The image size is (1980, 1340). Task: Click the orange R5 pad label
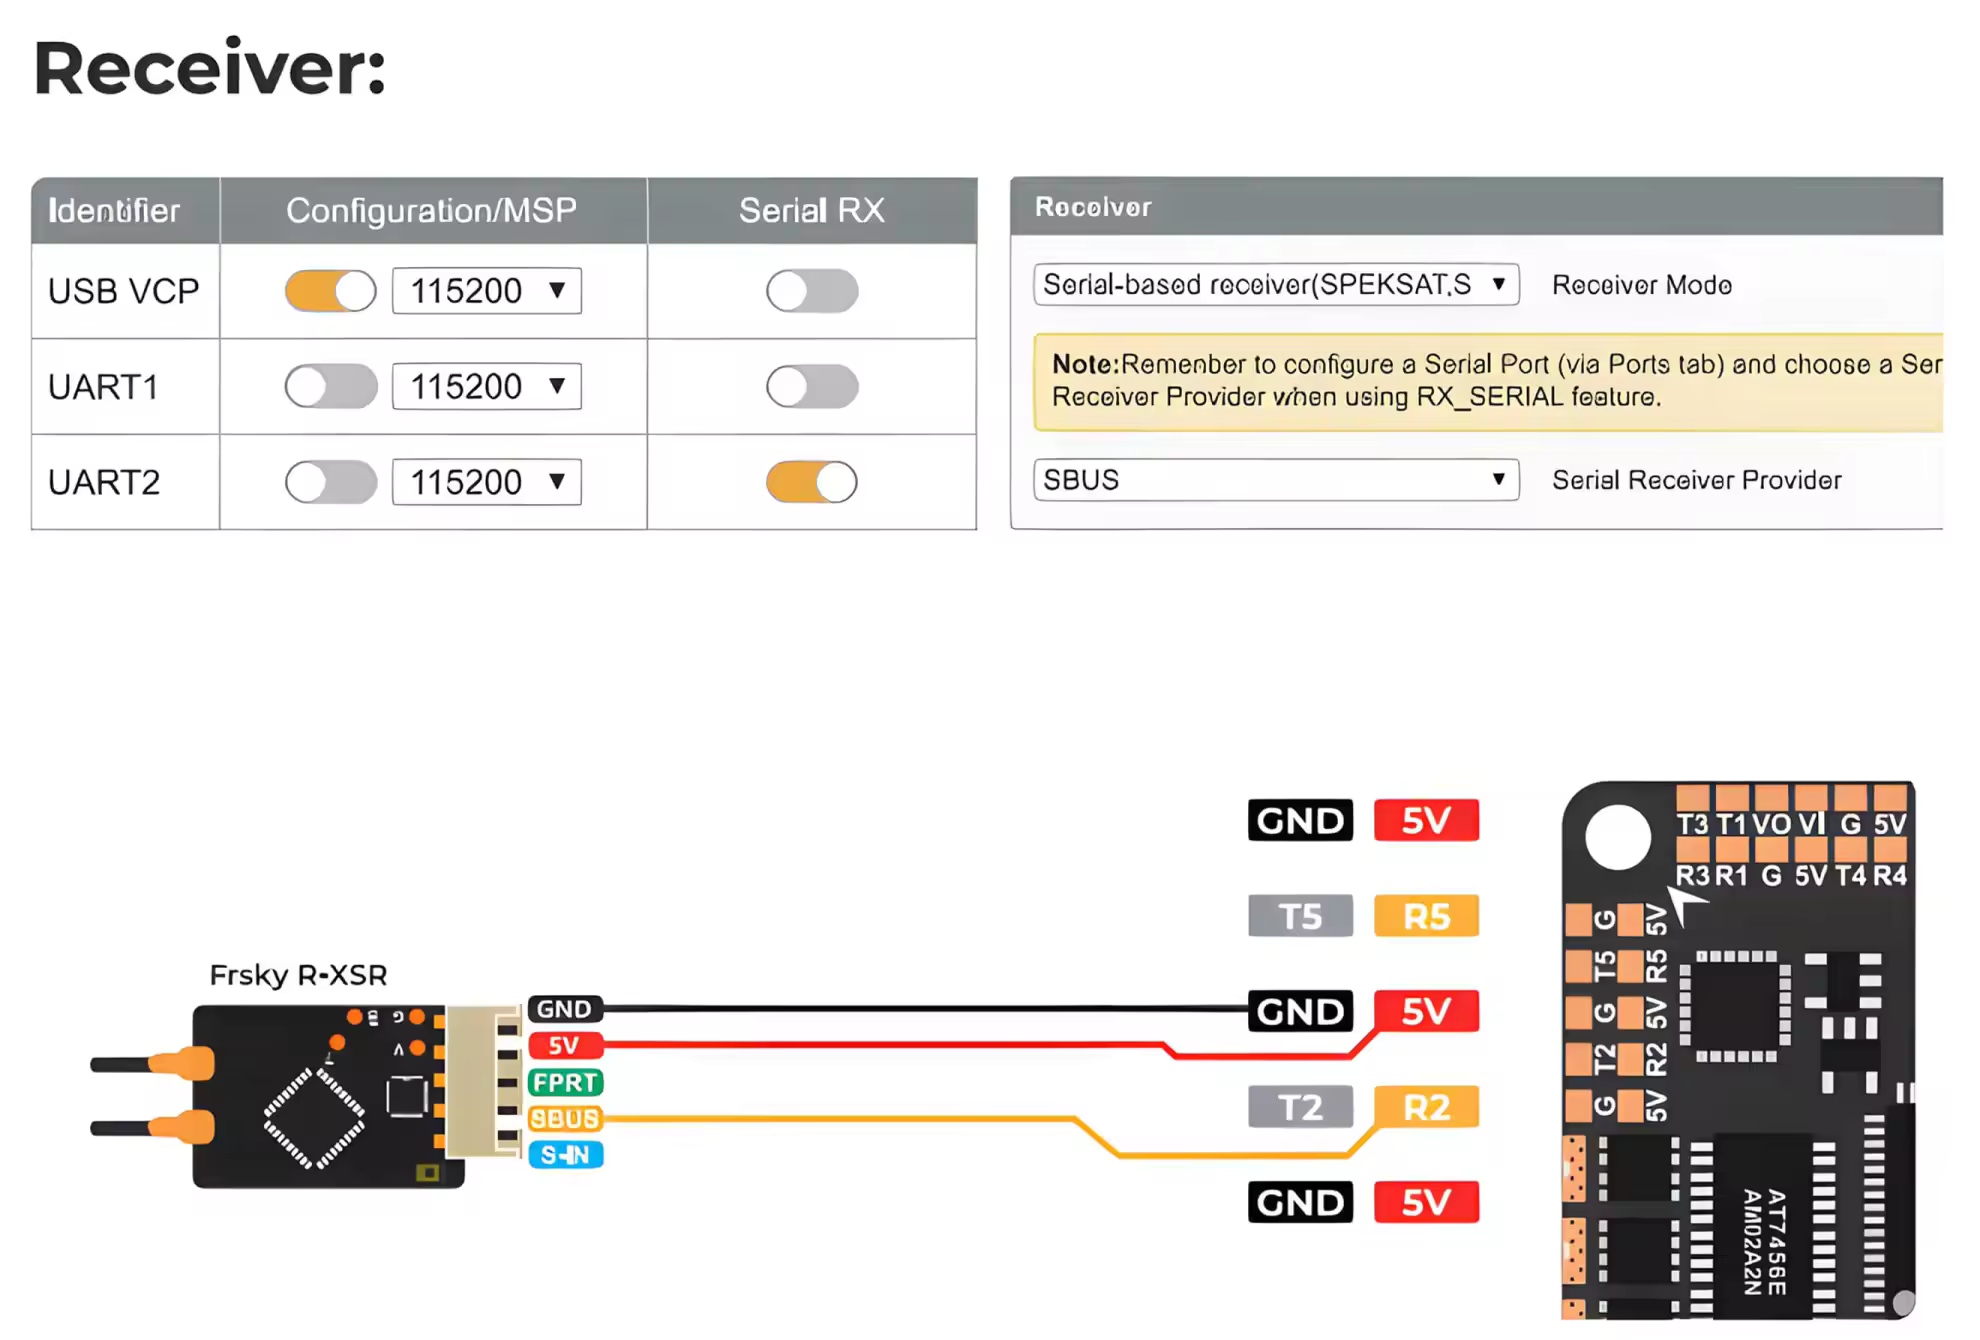(x=1426, y=916)
